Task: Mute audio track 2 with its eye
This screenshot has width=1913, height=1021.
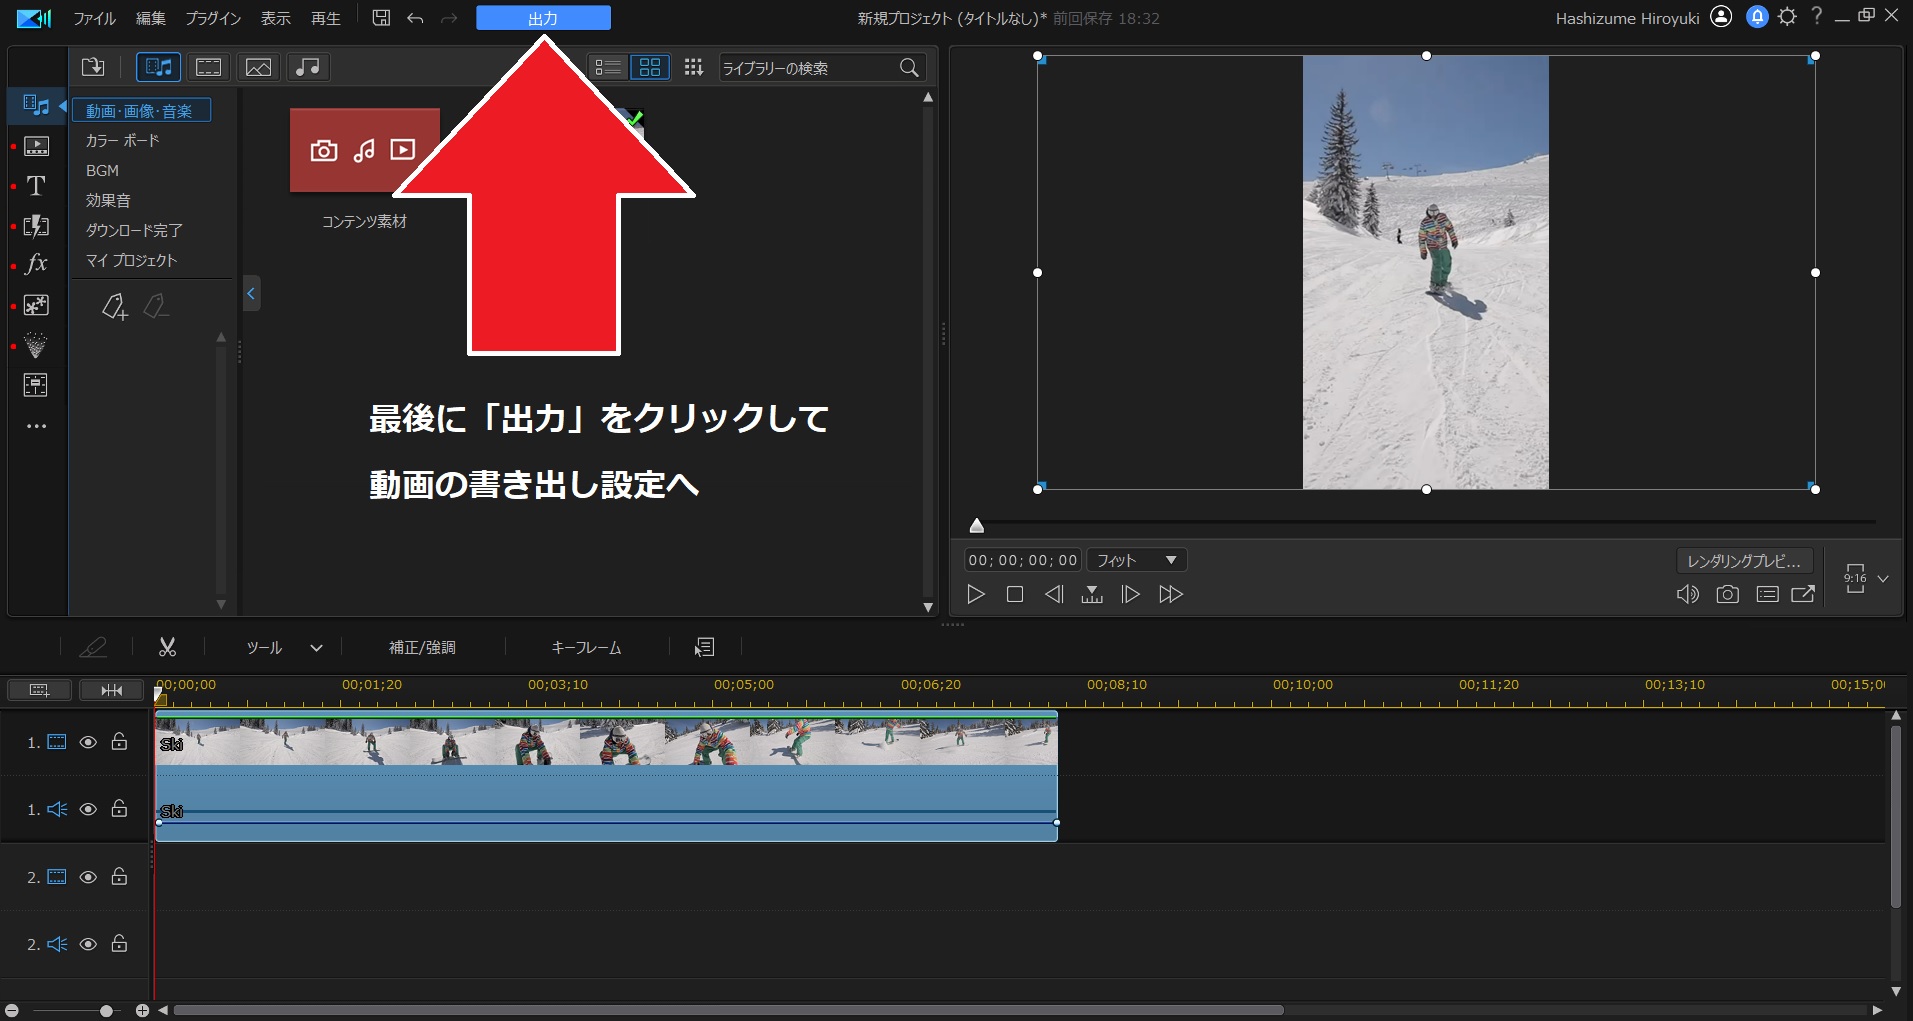Action: pos(88,944)
